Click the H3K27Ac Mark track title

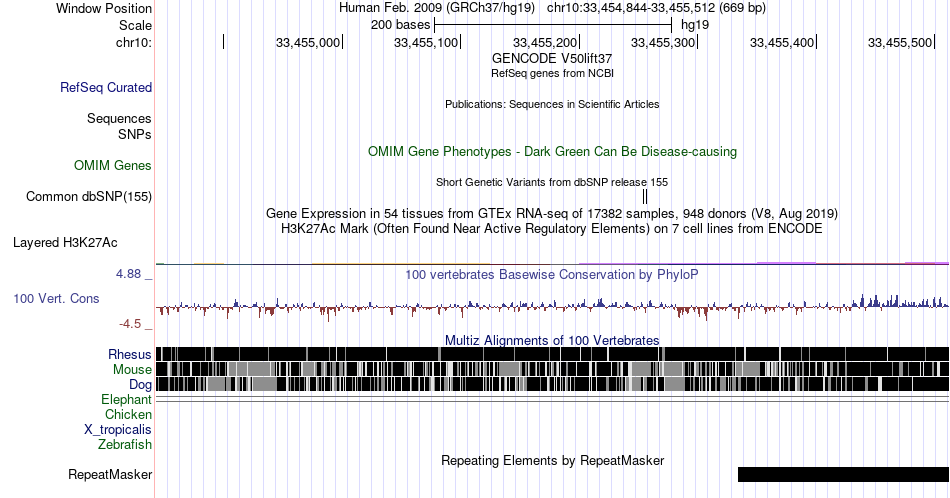click(552, 228)
